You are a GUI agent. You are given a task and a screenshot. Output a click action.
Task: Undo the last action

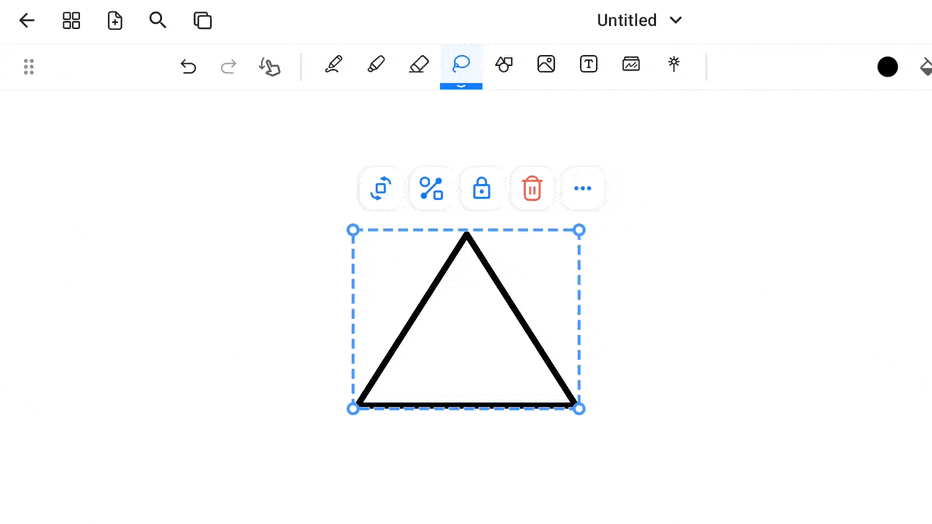coord(188,66)
